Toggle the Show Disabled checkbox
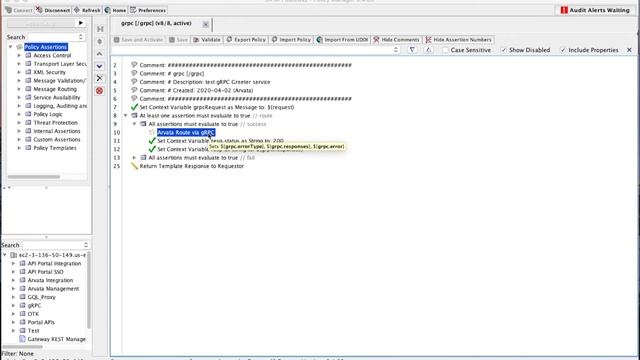Screen dimensions: 640x360 tap(504, 50)
